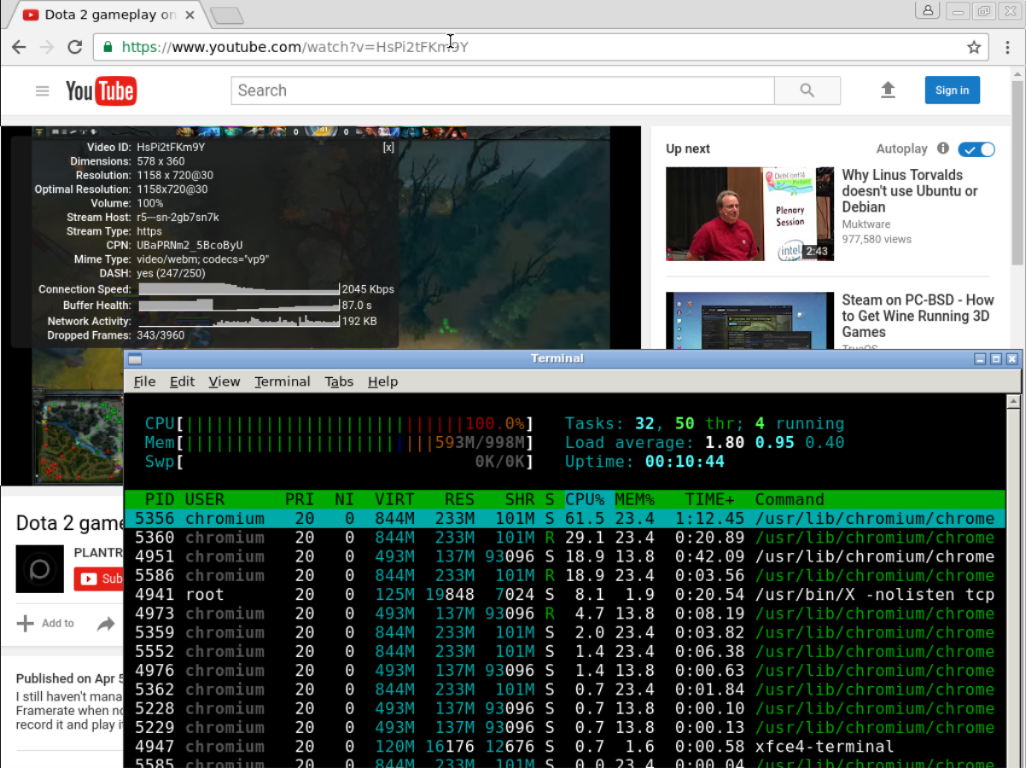
Task: Click the YouTube logo
Action: point(100,91)
